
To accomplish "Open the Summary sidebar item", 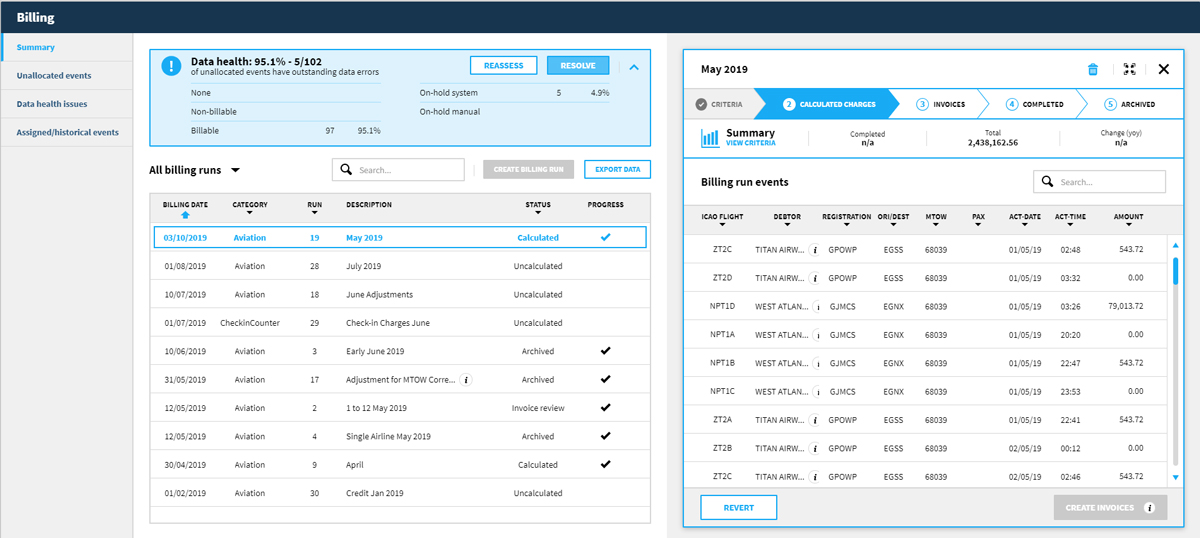I will [x=67, y=47].
